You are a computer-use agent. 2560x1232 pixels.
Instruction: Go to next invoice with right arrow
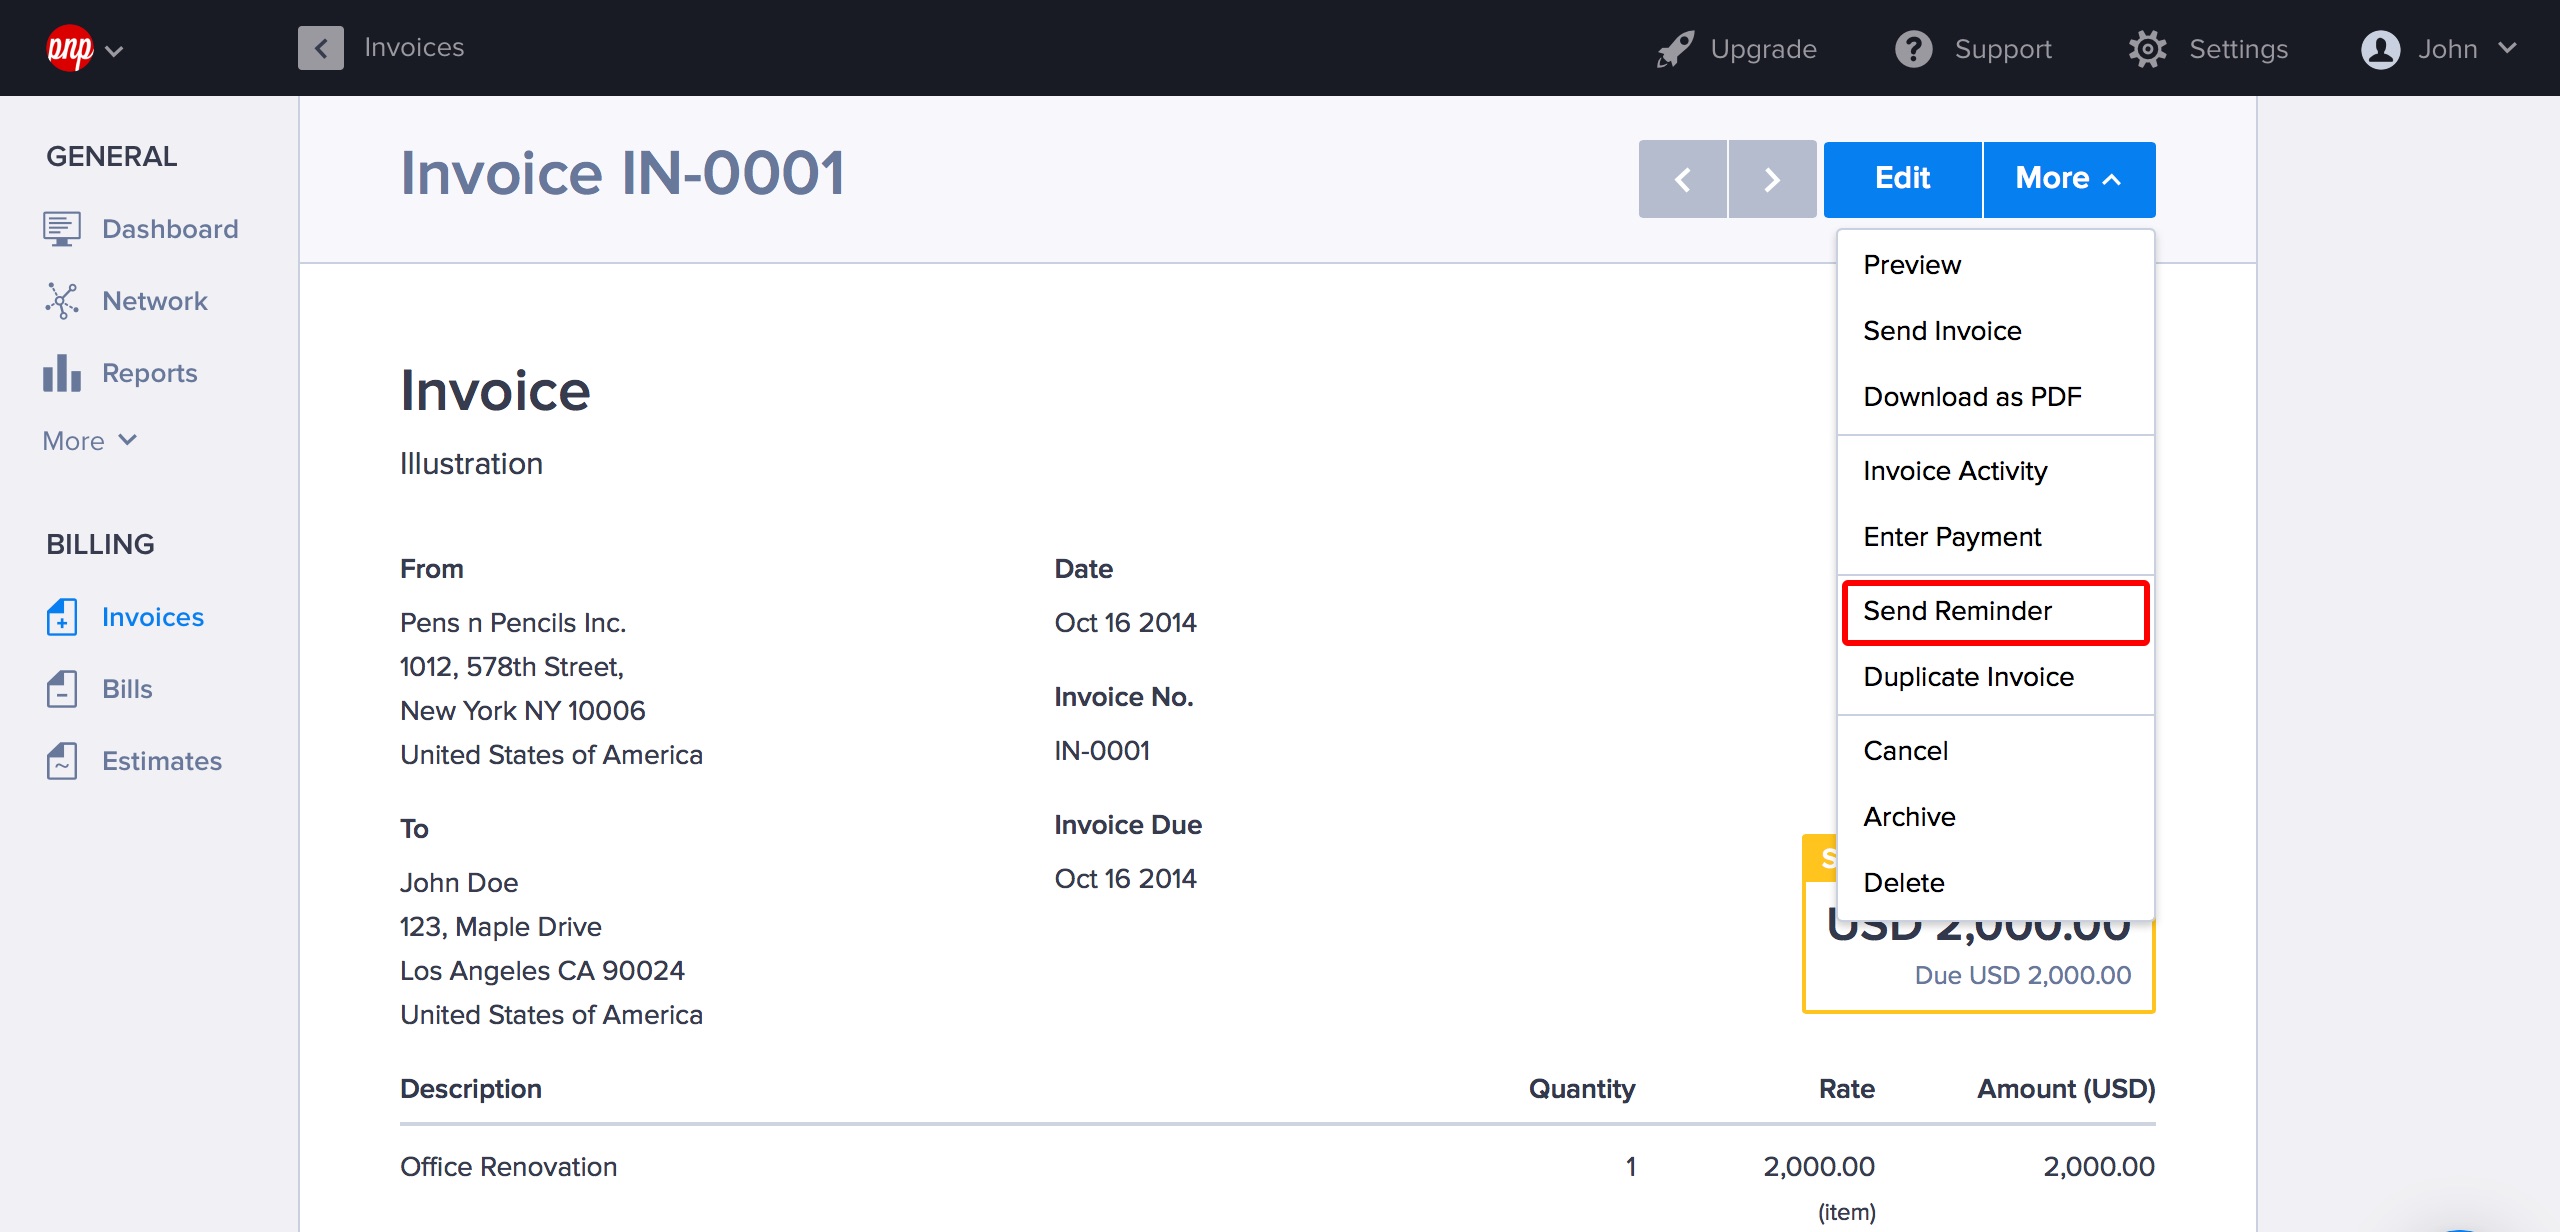tap(1772, 179)
